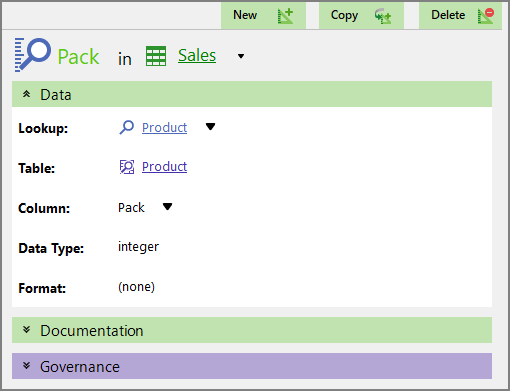Open the Lookup Product dropdown arrow
510x391 pixels.
(x=210, y=127)
